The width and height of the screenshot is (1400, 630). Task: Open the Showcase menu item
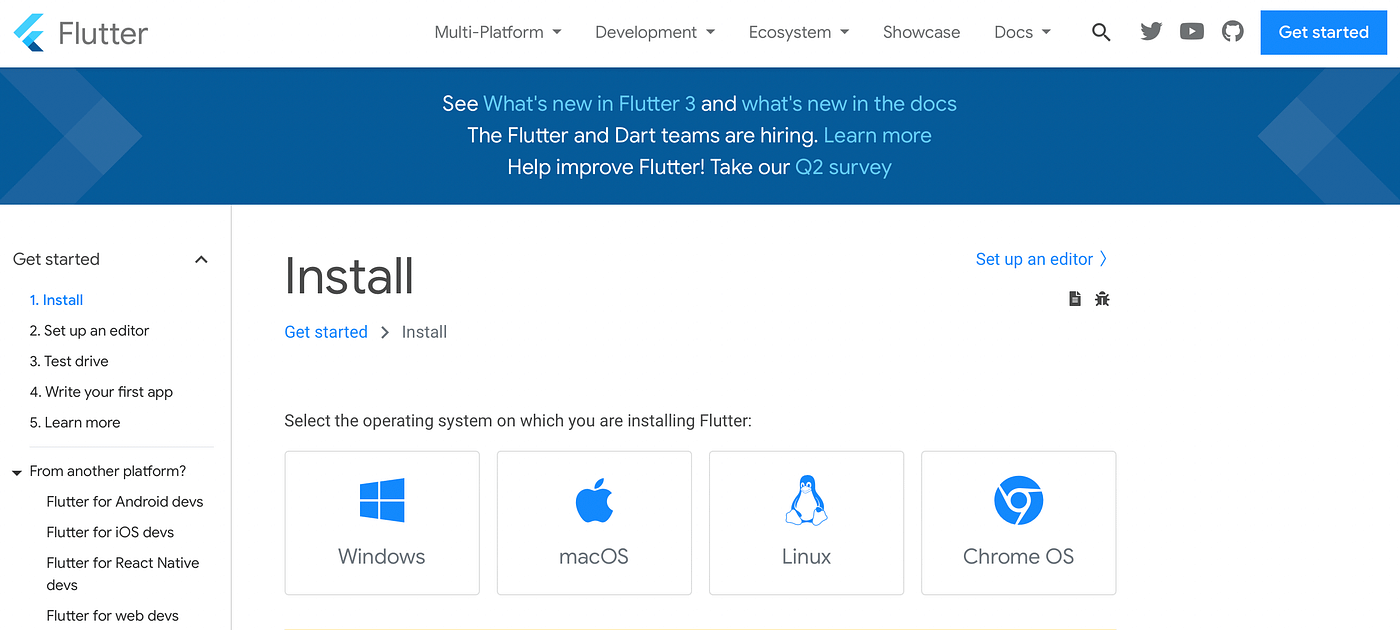[921, 32]
